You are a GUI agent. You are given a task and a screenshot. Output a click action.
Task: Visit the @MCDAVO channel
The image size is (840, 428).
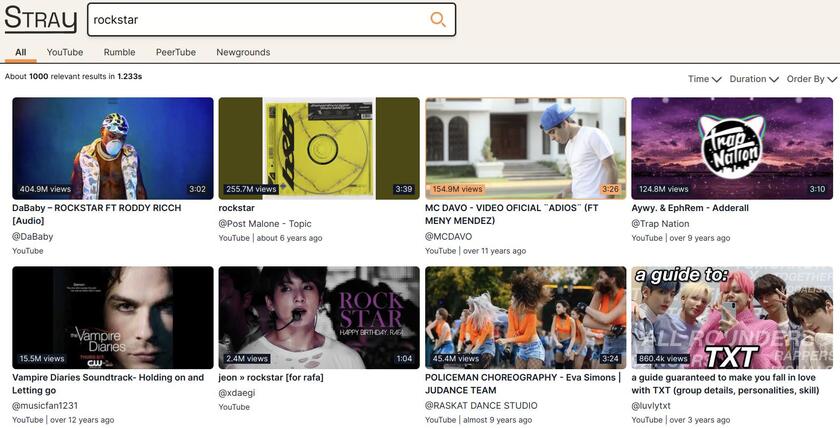coord(448,236)
